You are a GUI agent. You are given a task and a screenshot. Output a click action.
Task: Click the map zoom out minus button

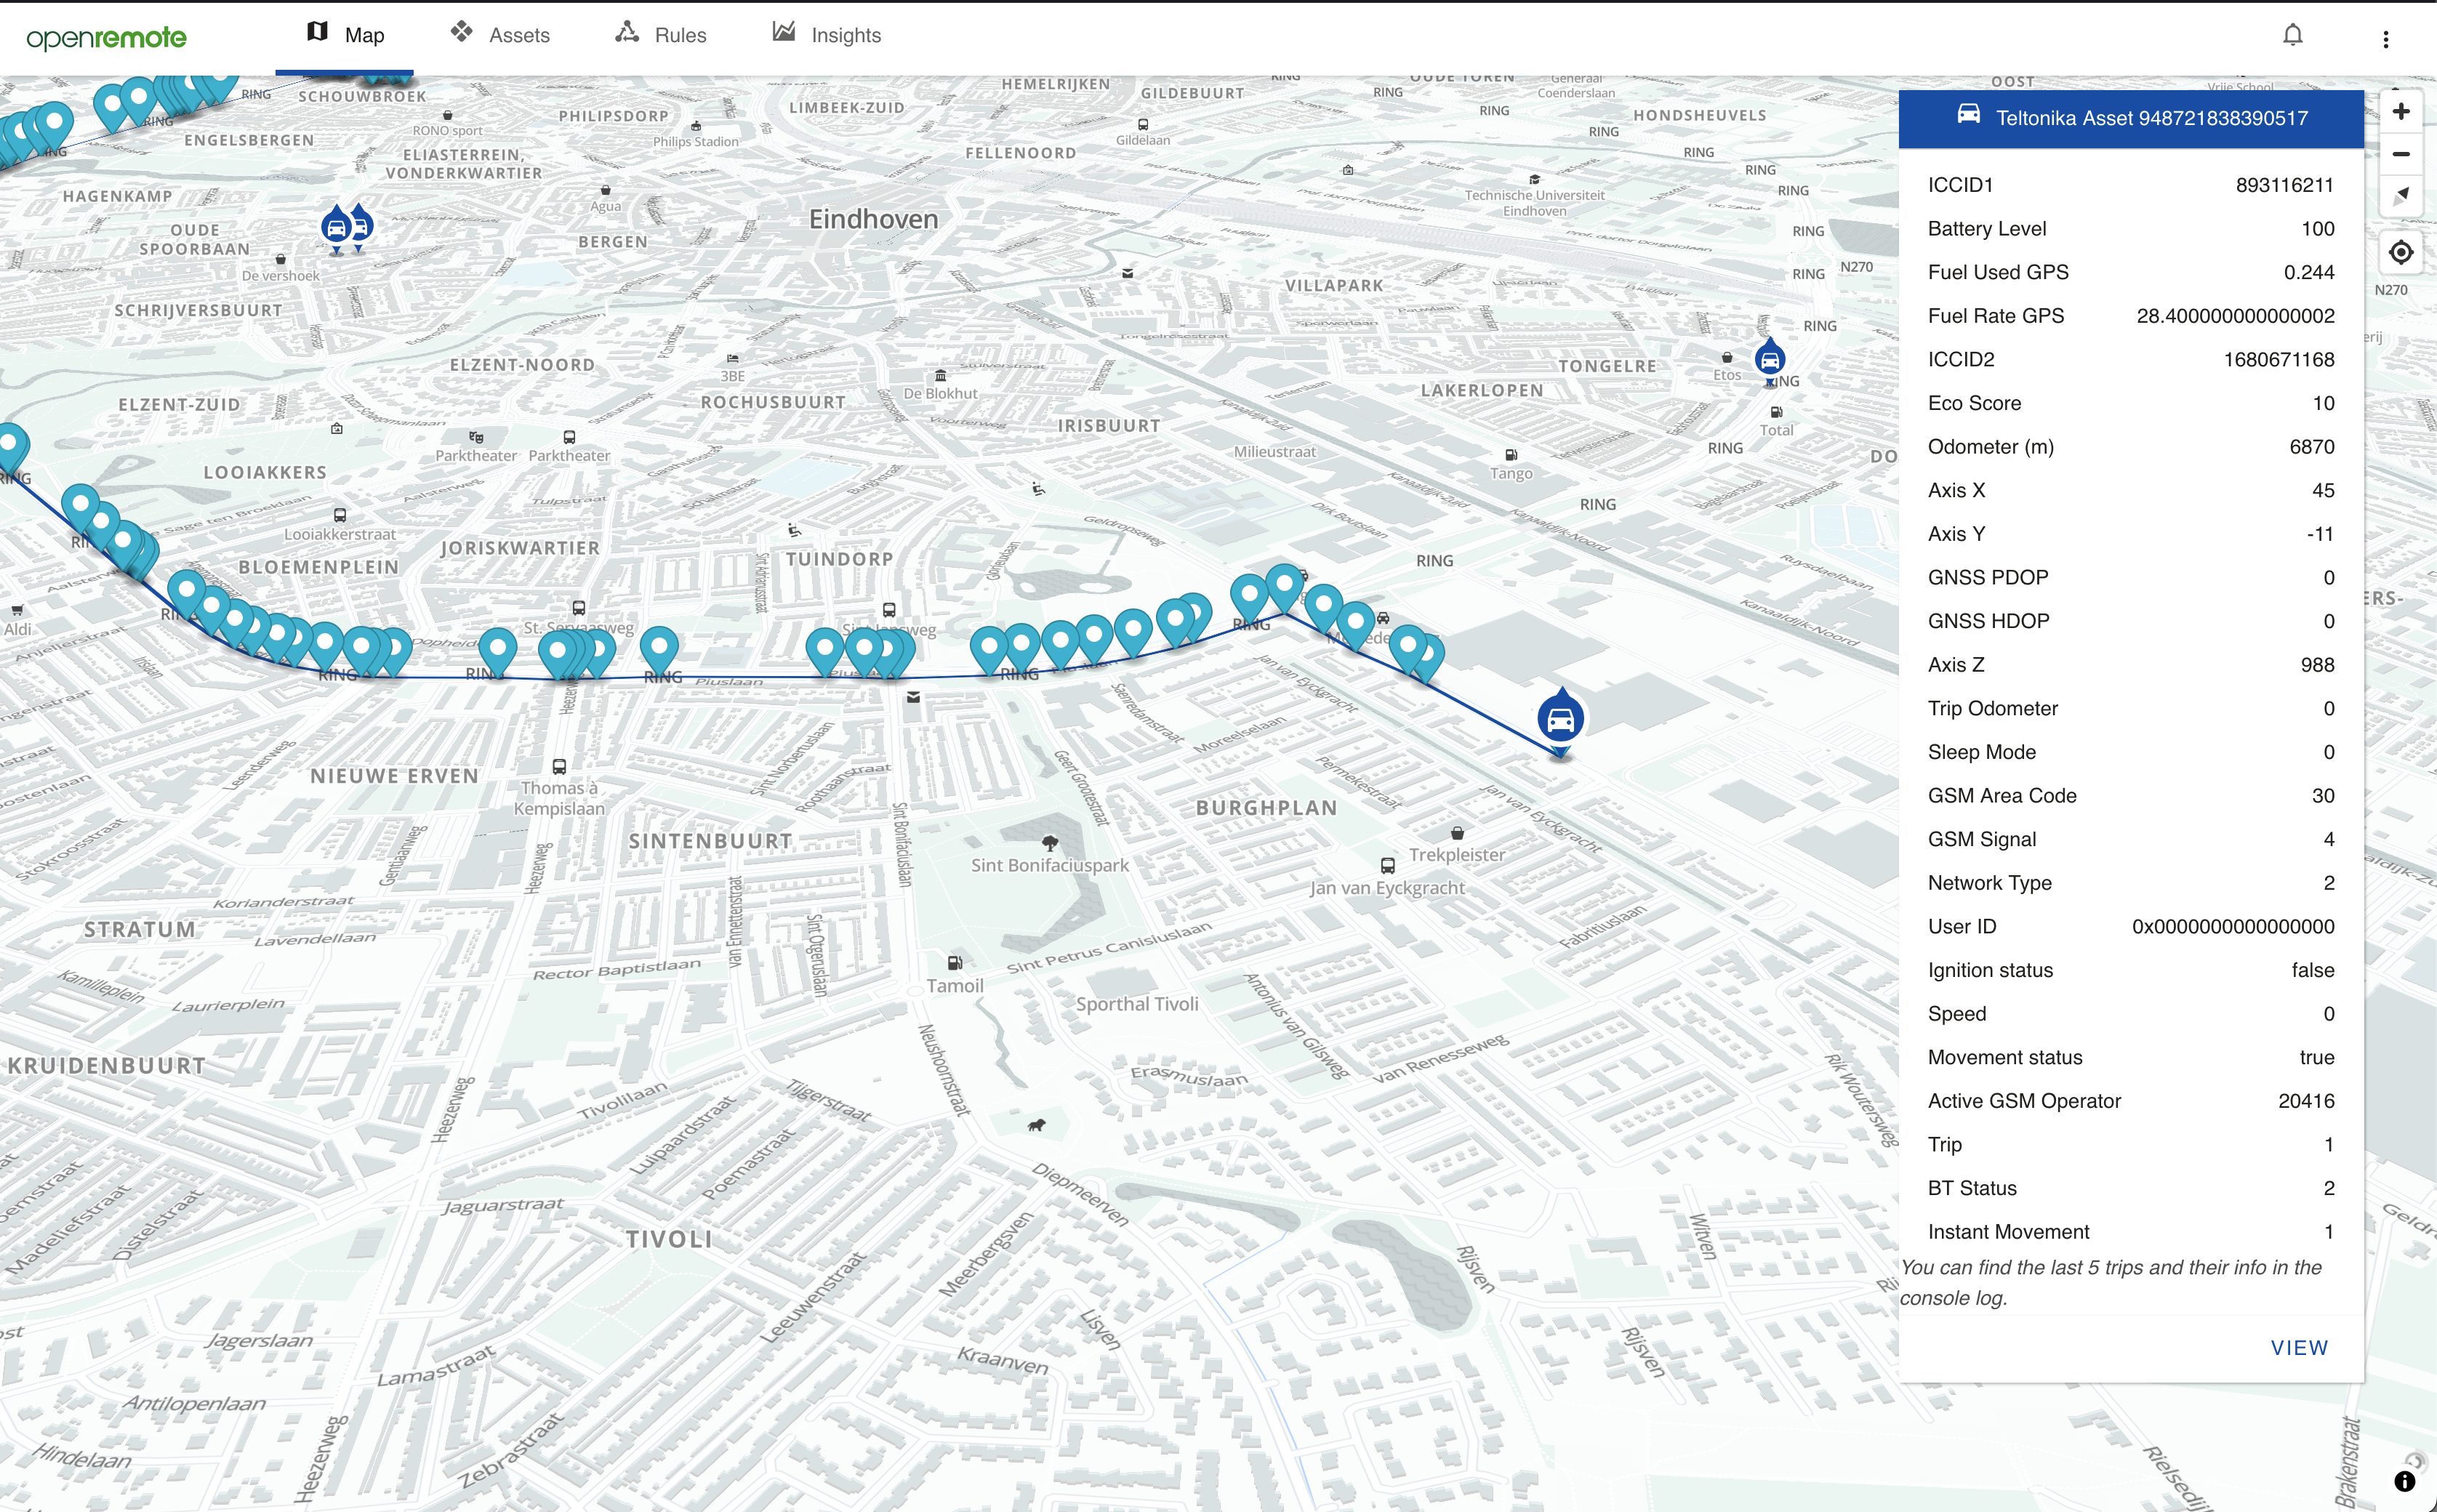[x=2400, y=154]
